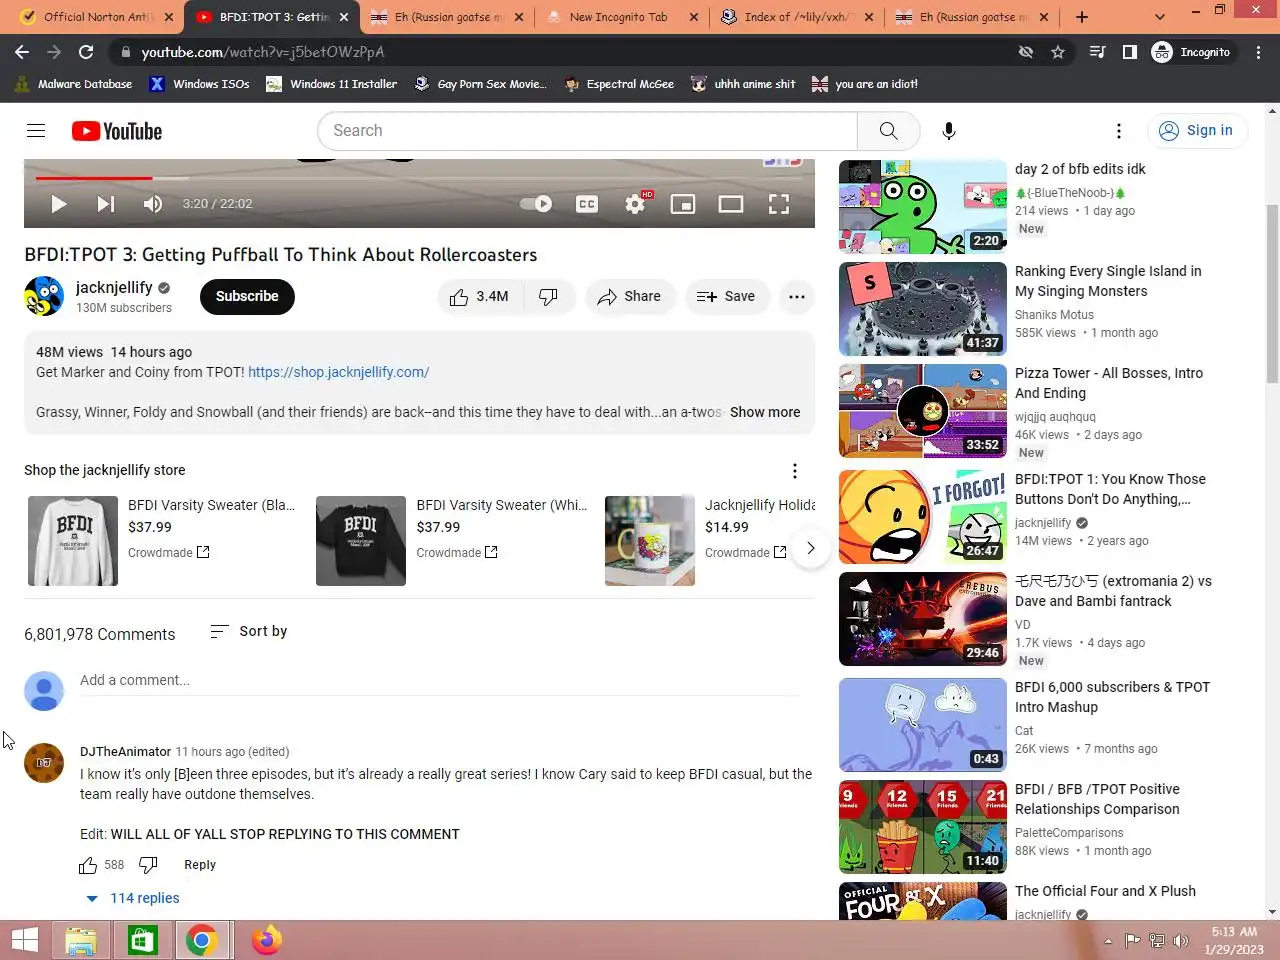The height and width of the screenshot is (960, 1280).
Task: Open the YouTube hamburger guide menu
Action: (x=36, y=131)
